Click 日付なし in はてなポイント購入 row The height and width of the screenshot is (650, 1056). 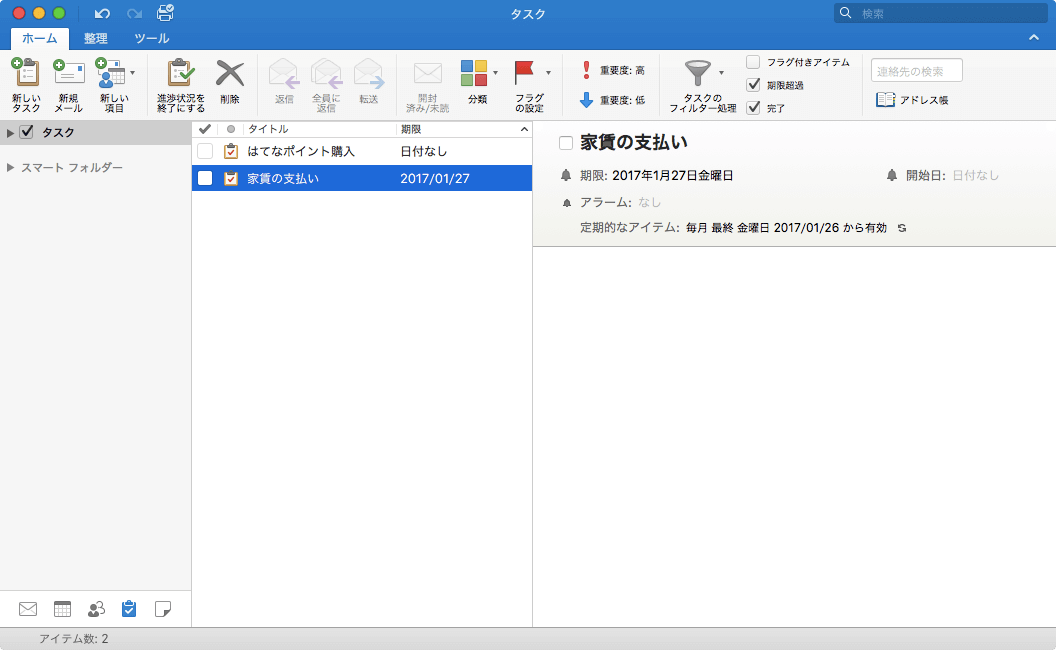pyautogui.click(x=424, y=151)
